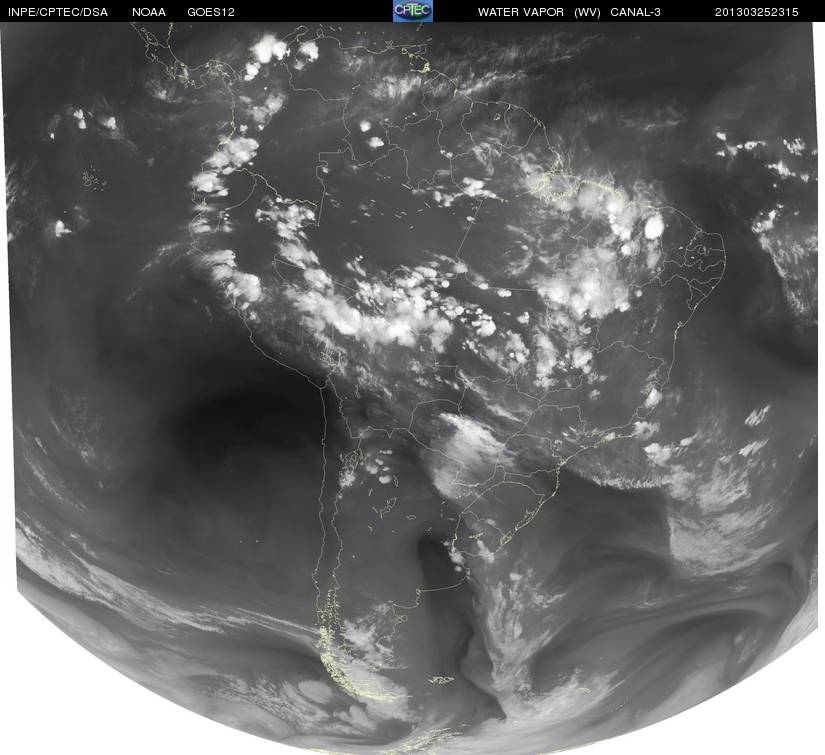Click the CANAL-3 channel label
Viewport: 825px width, 755px height.
[636, 12]
